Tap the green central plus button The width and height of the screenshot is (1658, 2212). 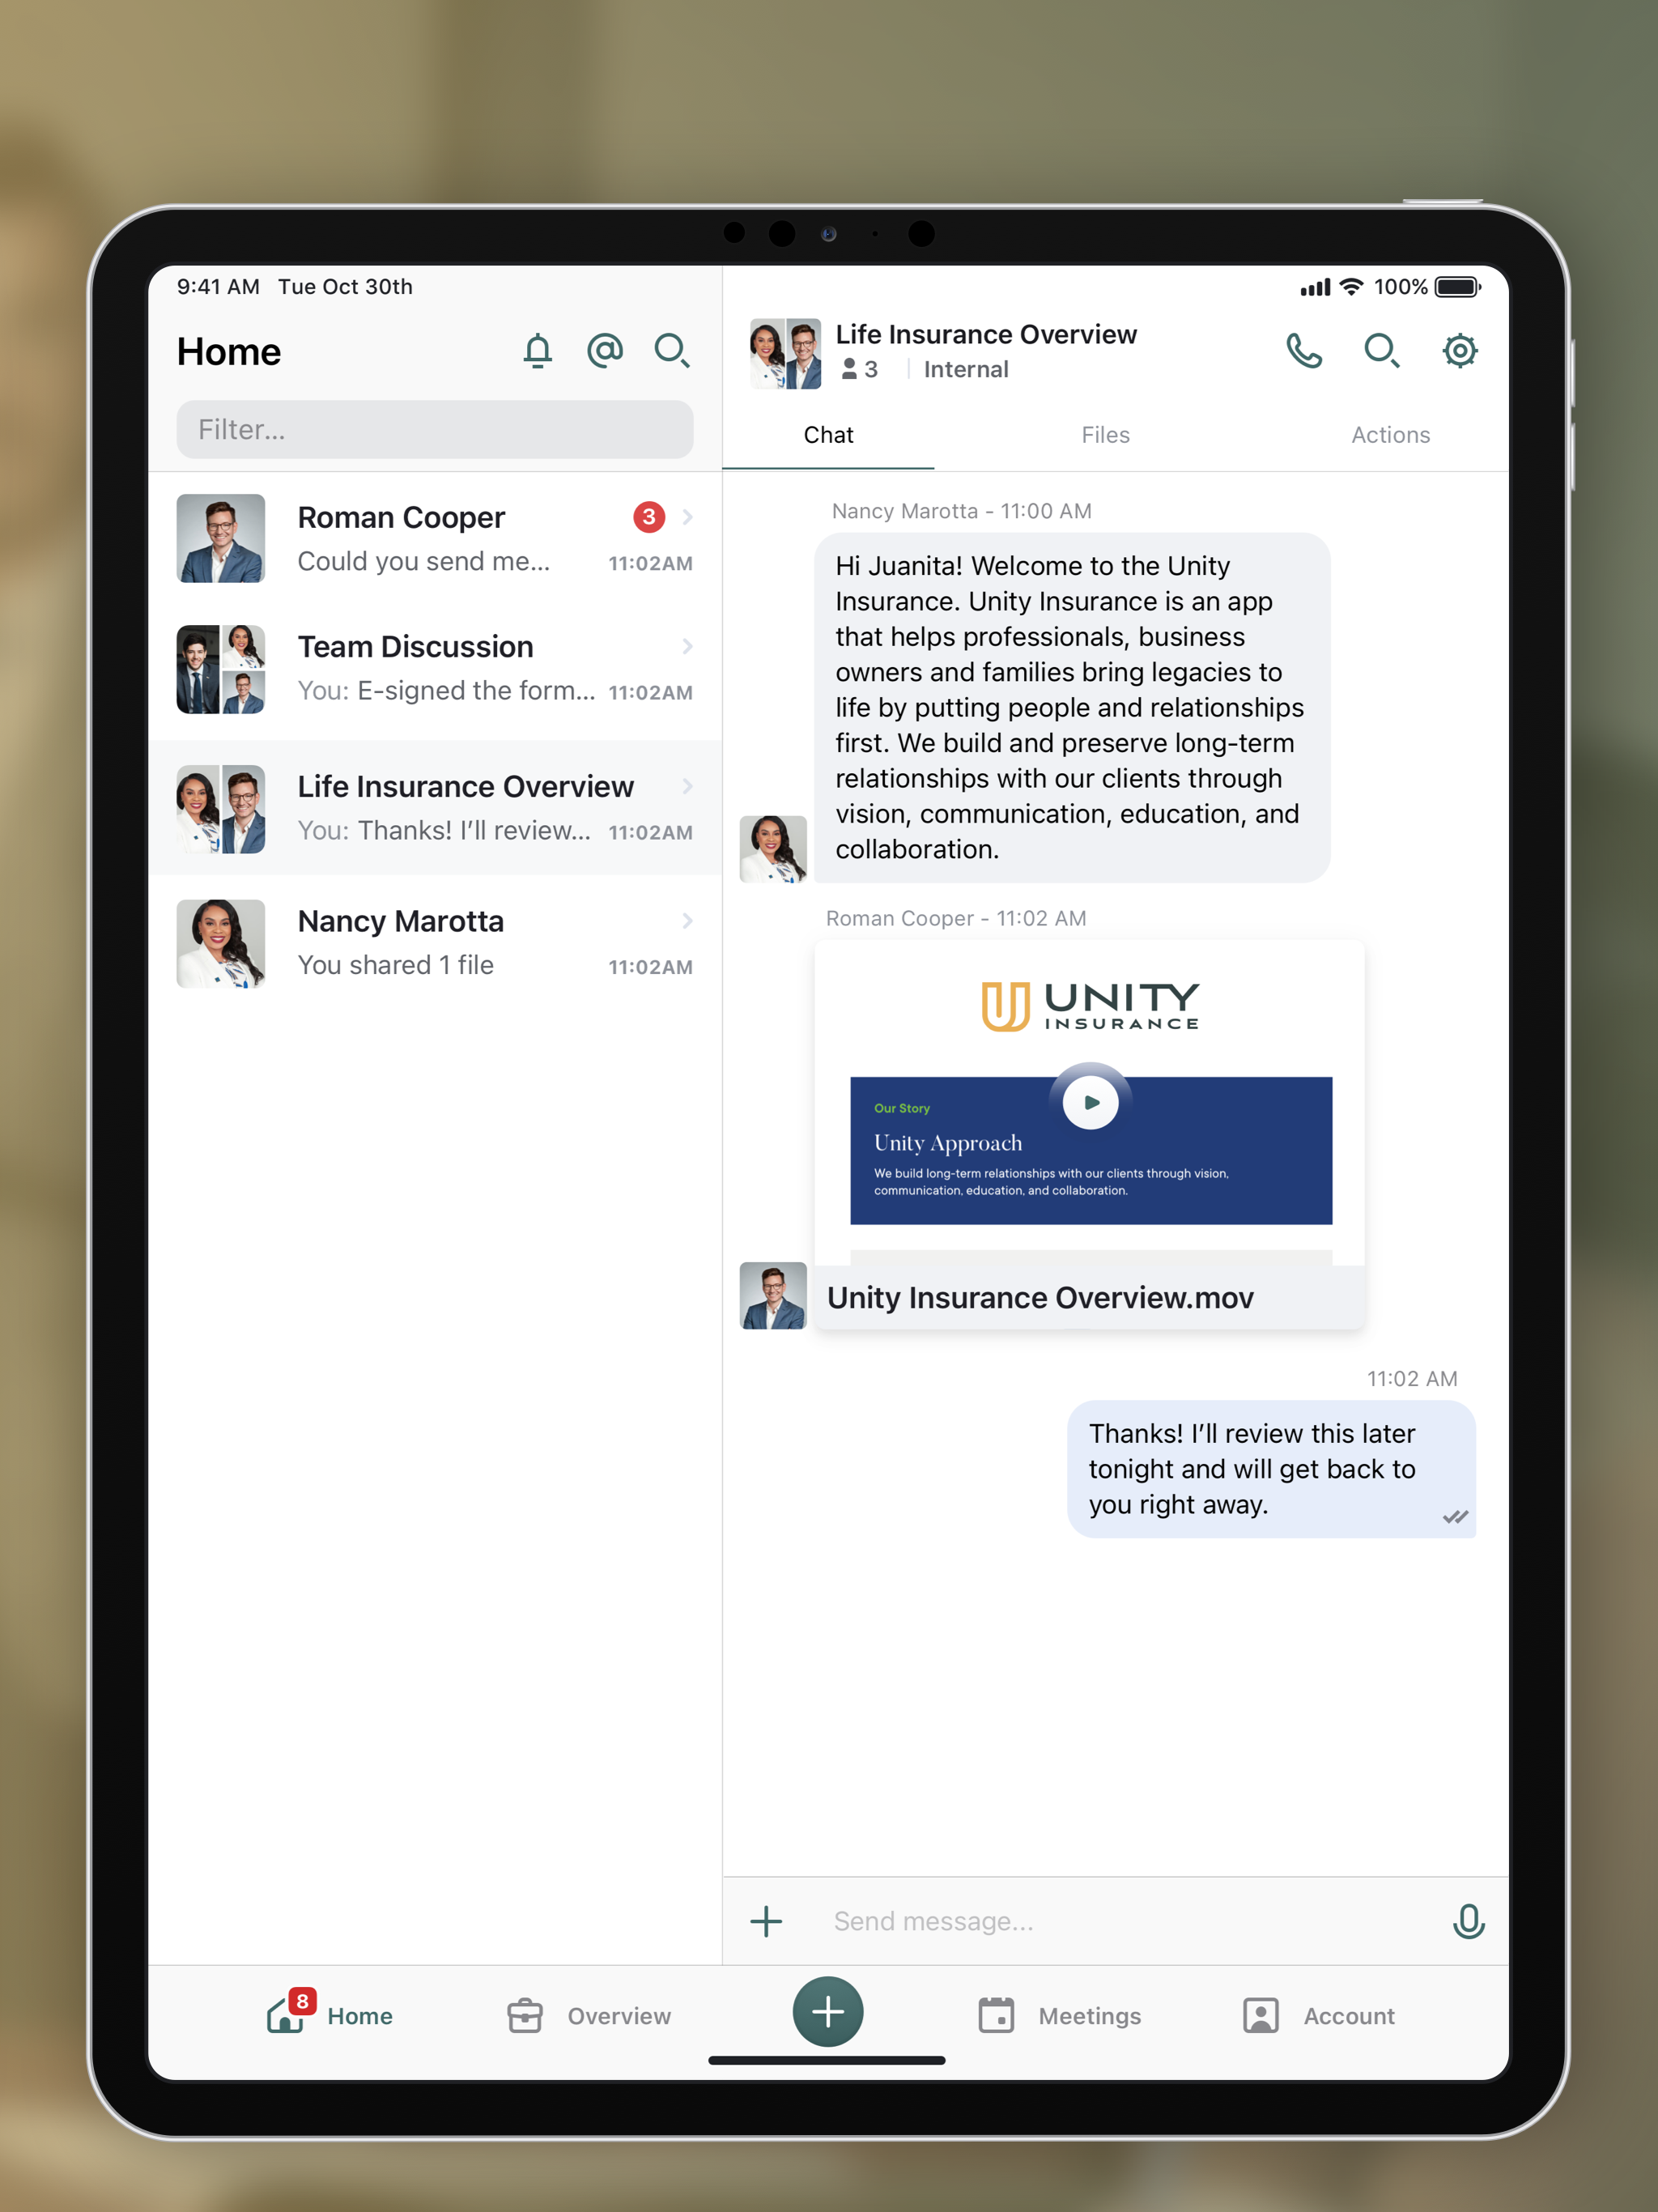(828, 2011)
